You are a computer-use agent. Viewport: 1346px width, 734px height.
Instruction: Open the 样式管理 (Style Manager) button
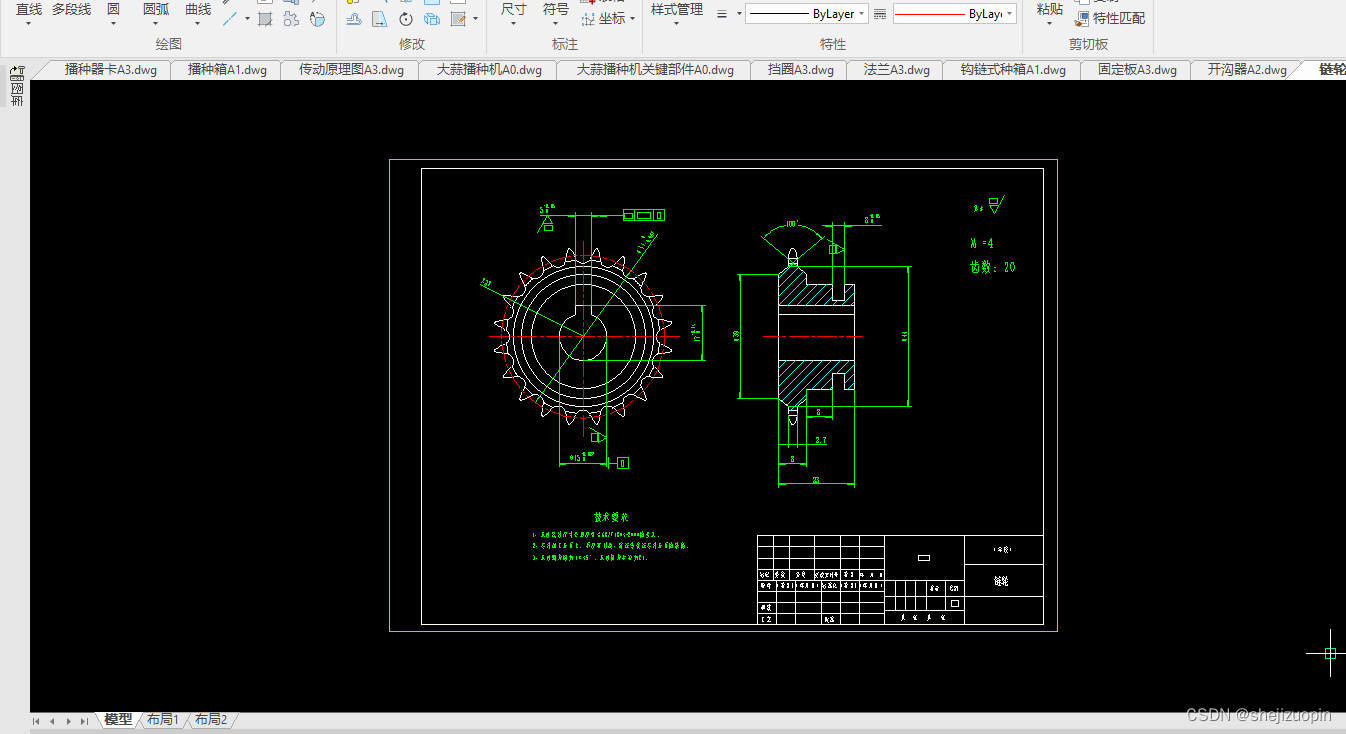click(677, 9)
